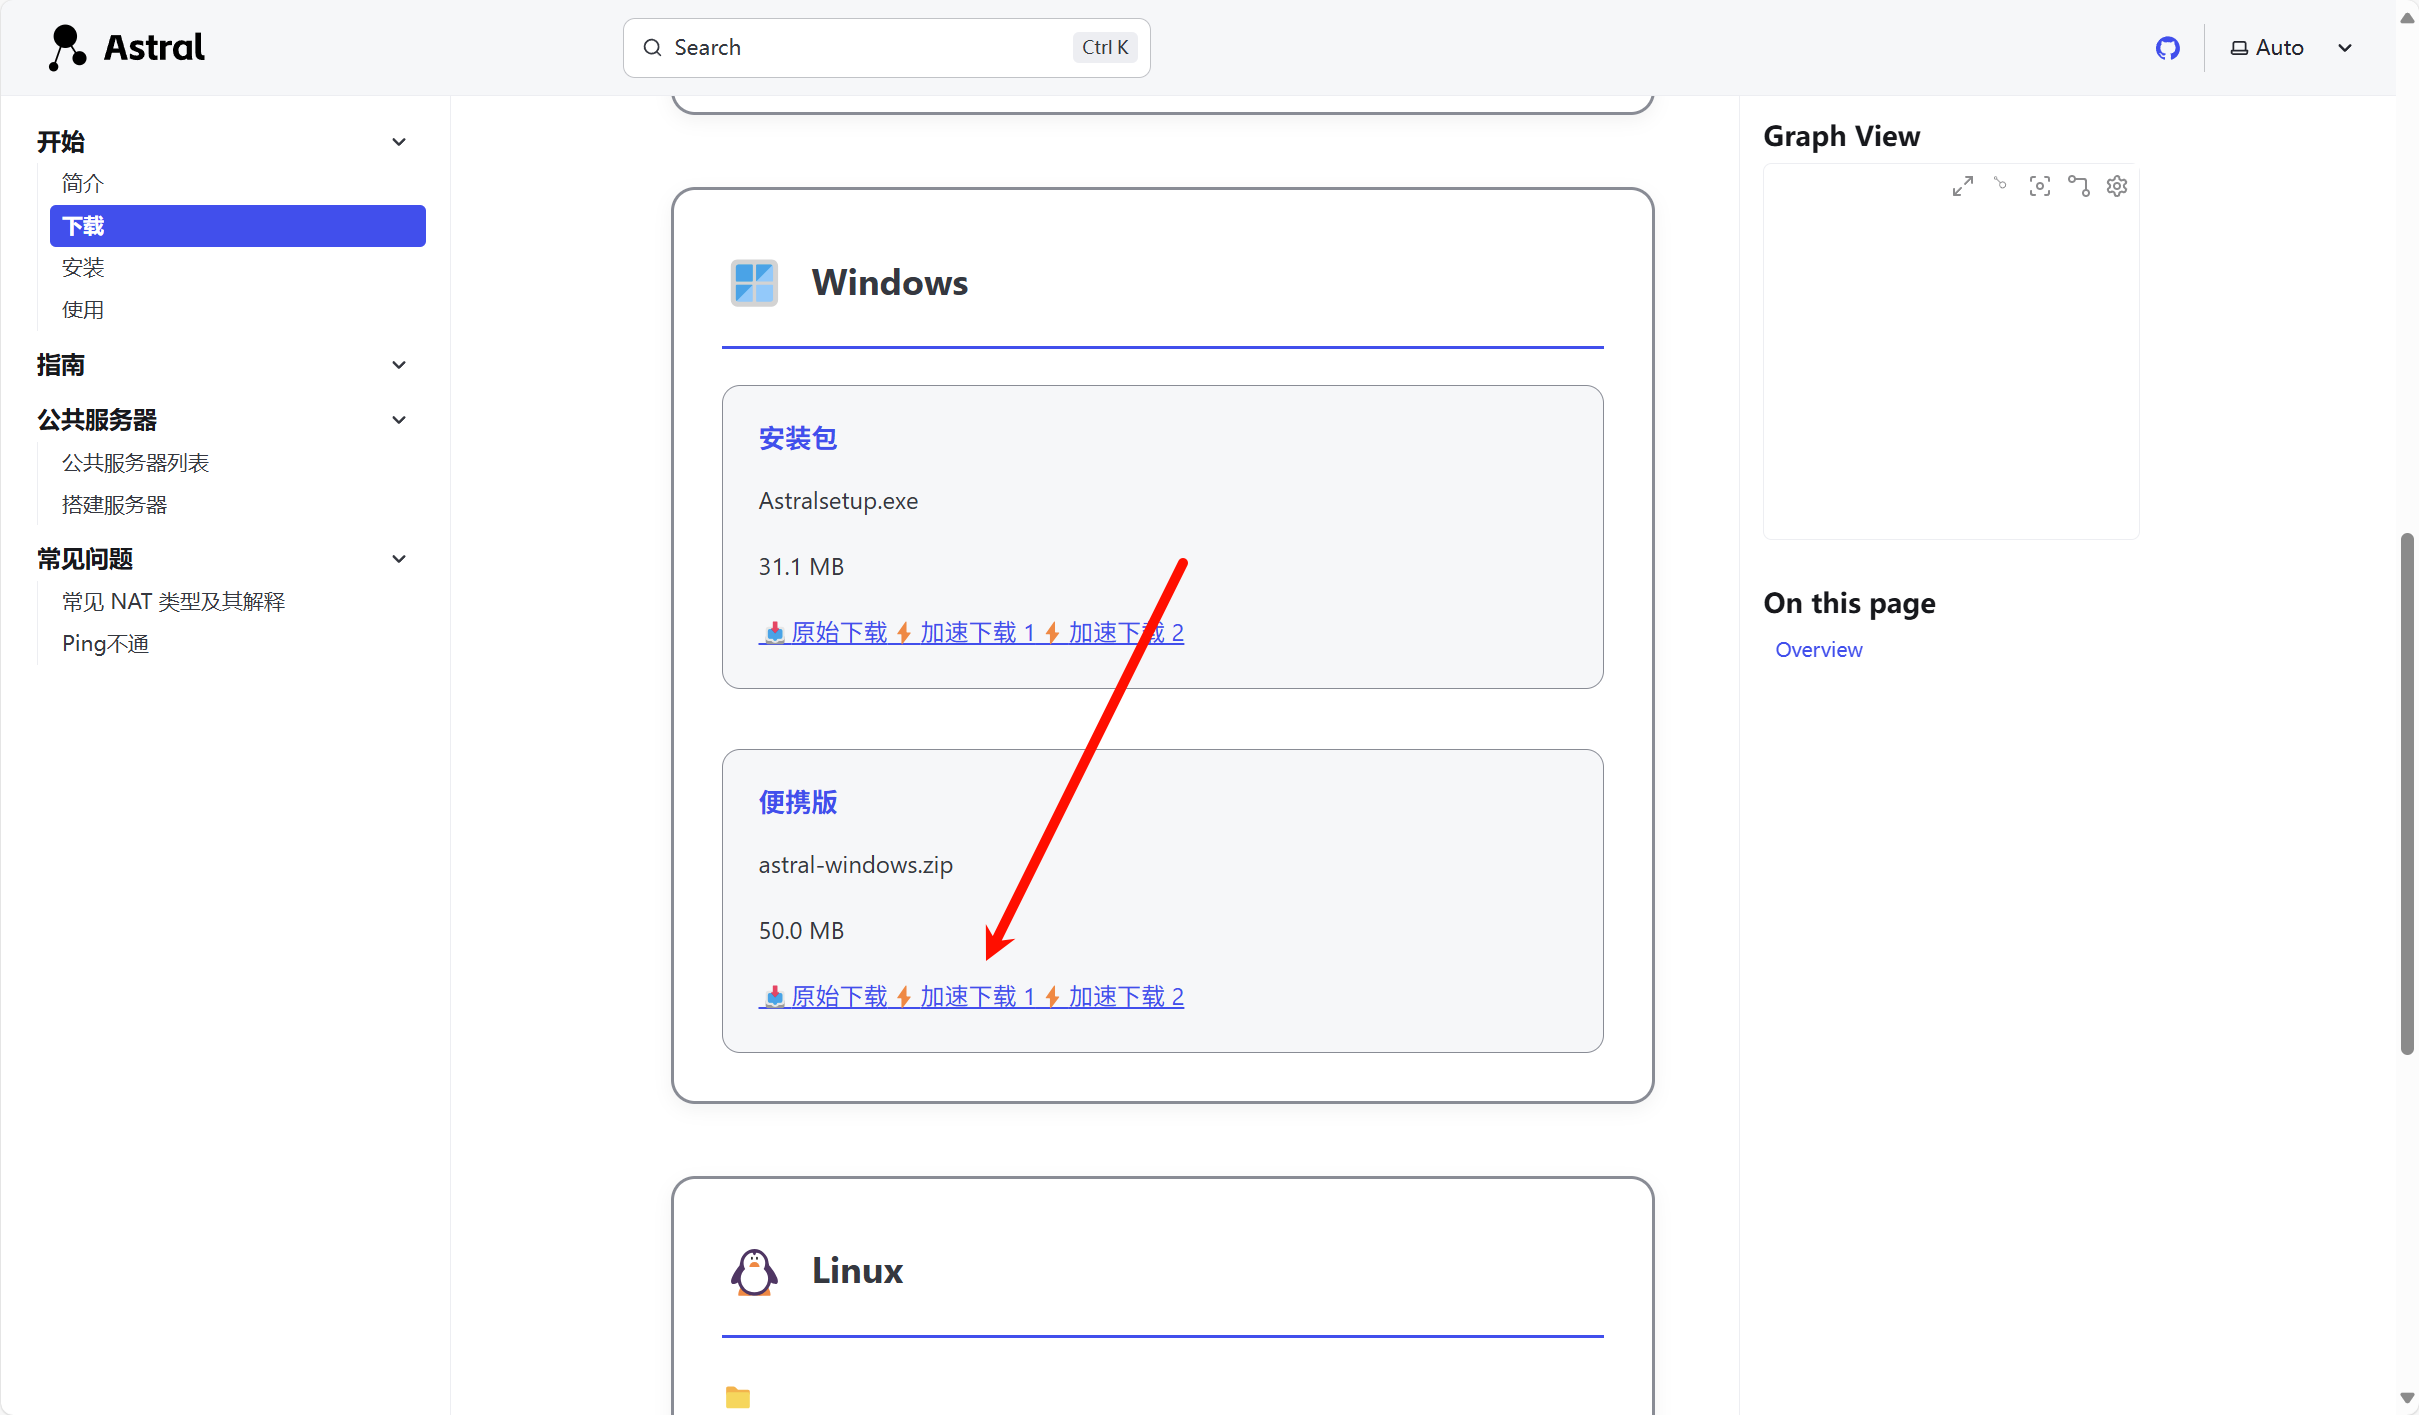Click the astral-windows.zip file name
The height and width of the screenshot is (1415, 2419).
pyautogui.click(x=855, y=865)
